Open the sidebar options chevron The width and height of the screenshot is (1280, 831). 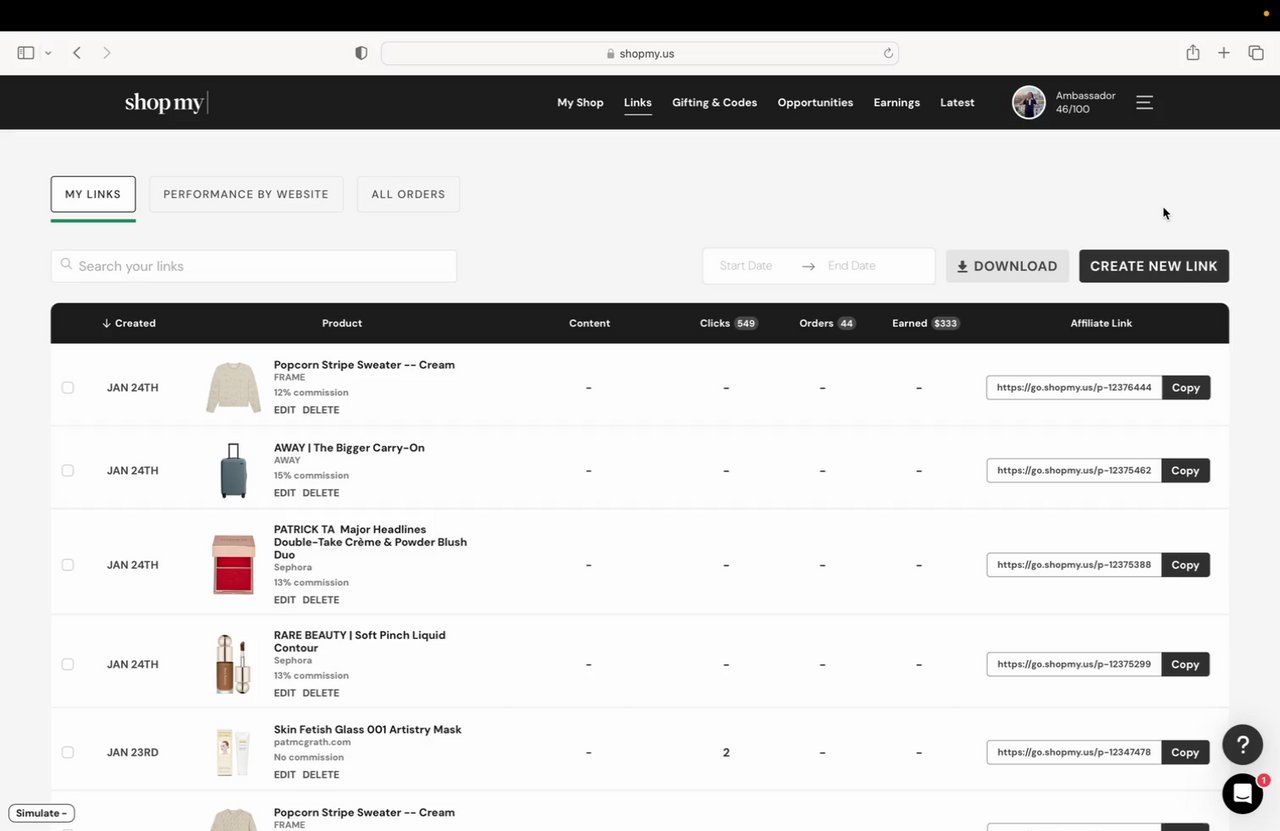[x=48, y=53]
